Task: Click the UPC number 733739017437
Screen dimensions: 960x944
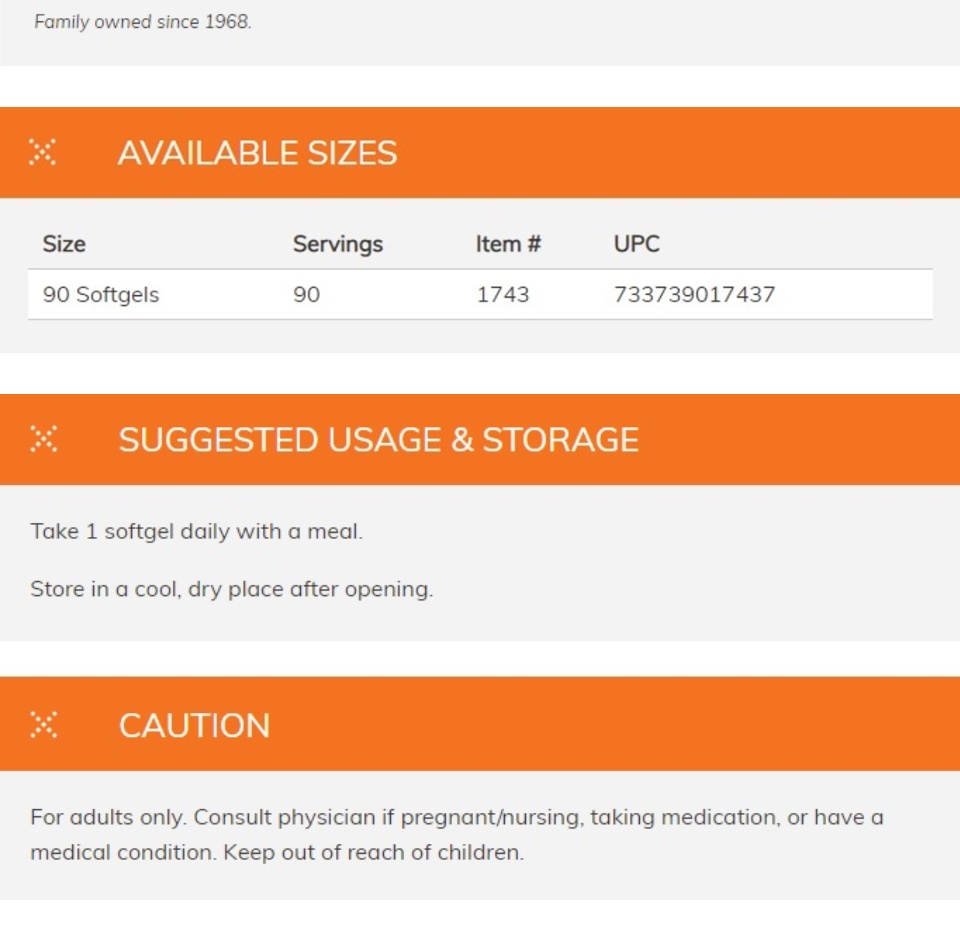Action: click(694, 294)
